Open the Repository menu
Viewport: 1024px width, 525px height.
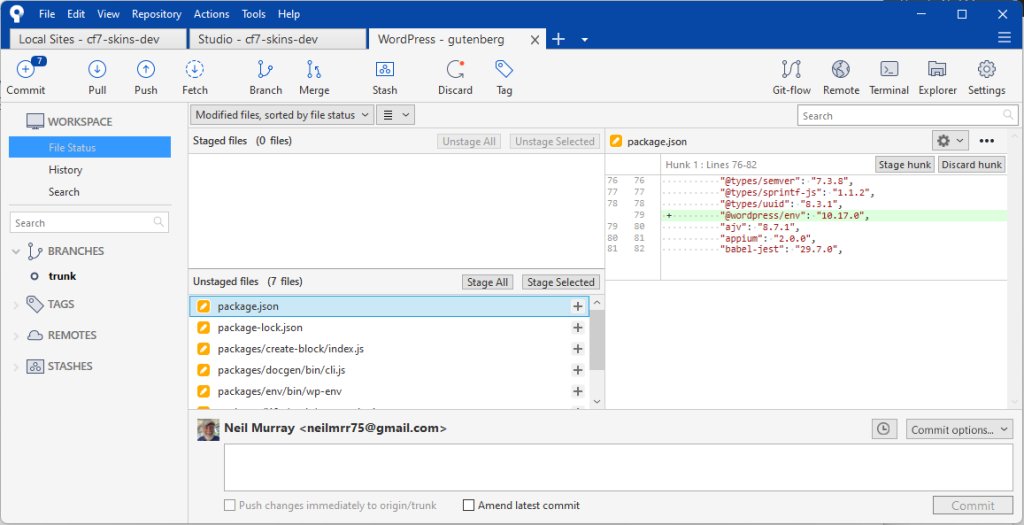pos(156,14)
